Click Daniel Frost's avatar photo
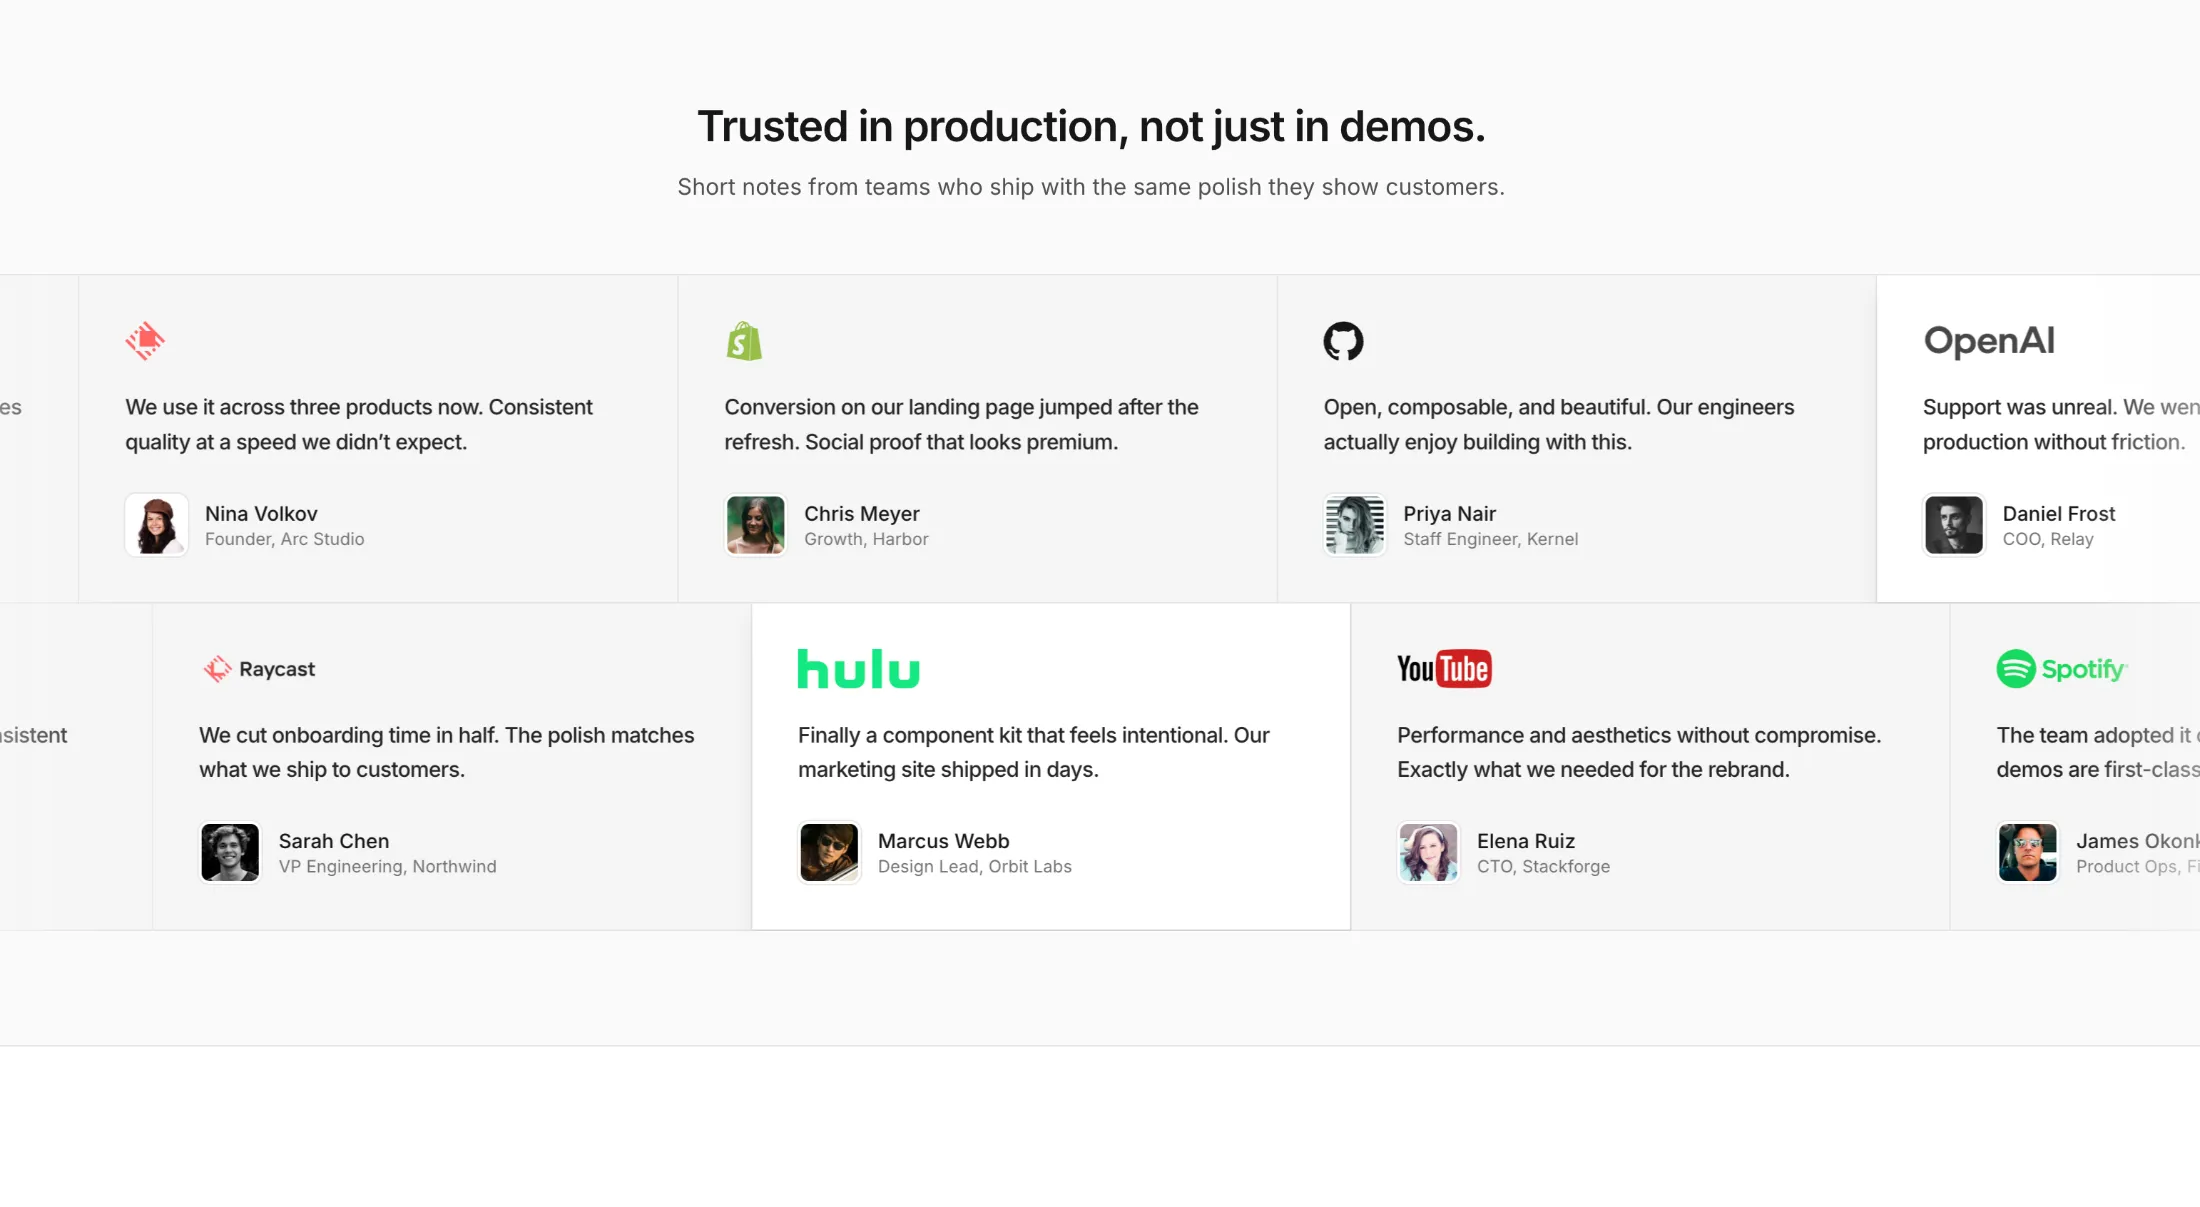2200x1207 pixels. [1954, 525]
